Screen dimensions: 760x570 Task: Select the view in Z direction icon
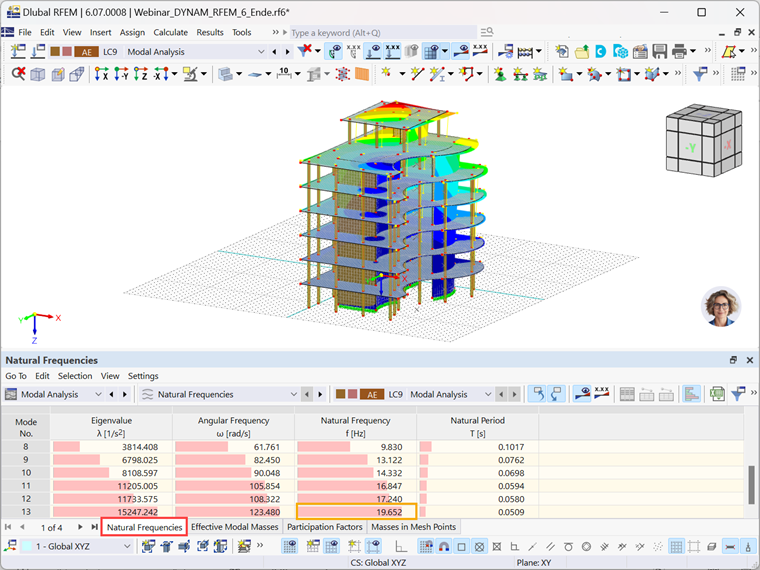pyautogui.click(x=141, y=74)
